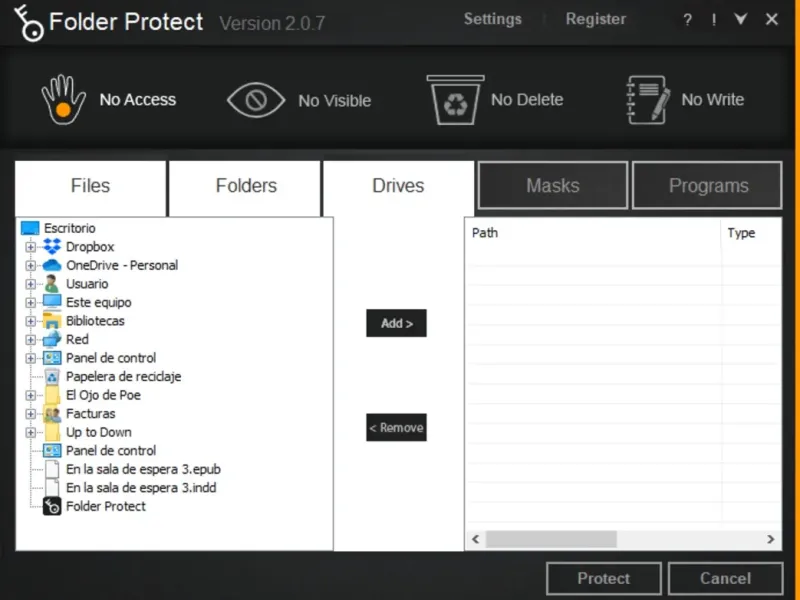800x600 pixels.
Task: Click the Up to Down folder icon
Action: tap(52, 432)
